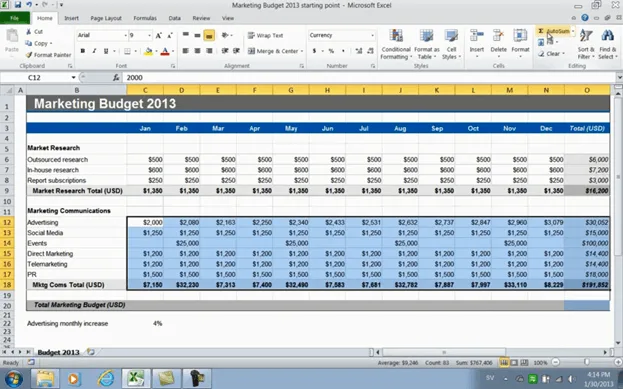Click the insert function fx icon
Viewport: 623px width, 389px height.
[x=116, y=77]
